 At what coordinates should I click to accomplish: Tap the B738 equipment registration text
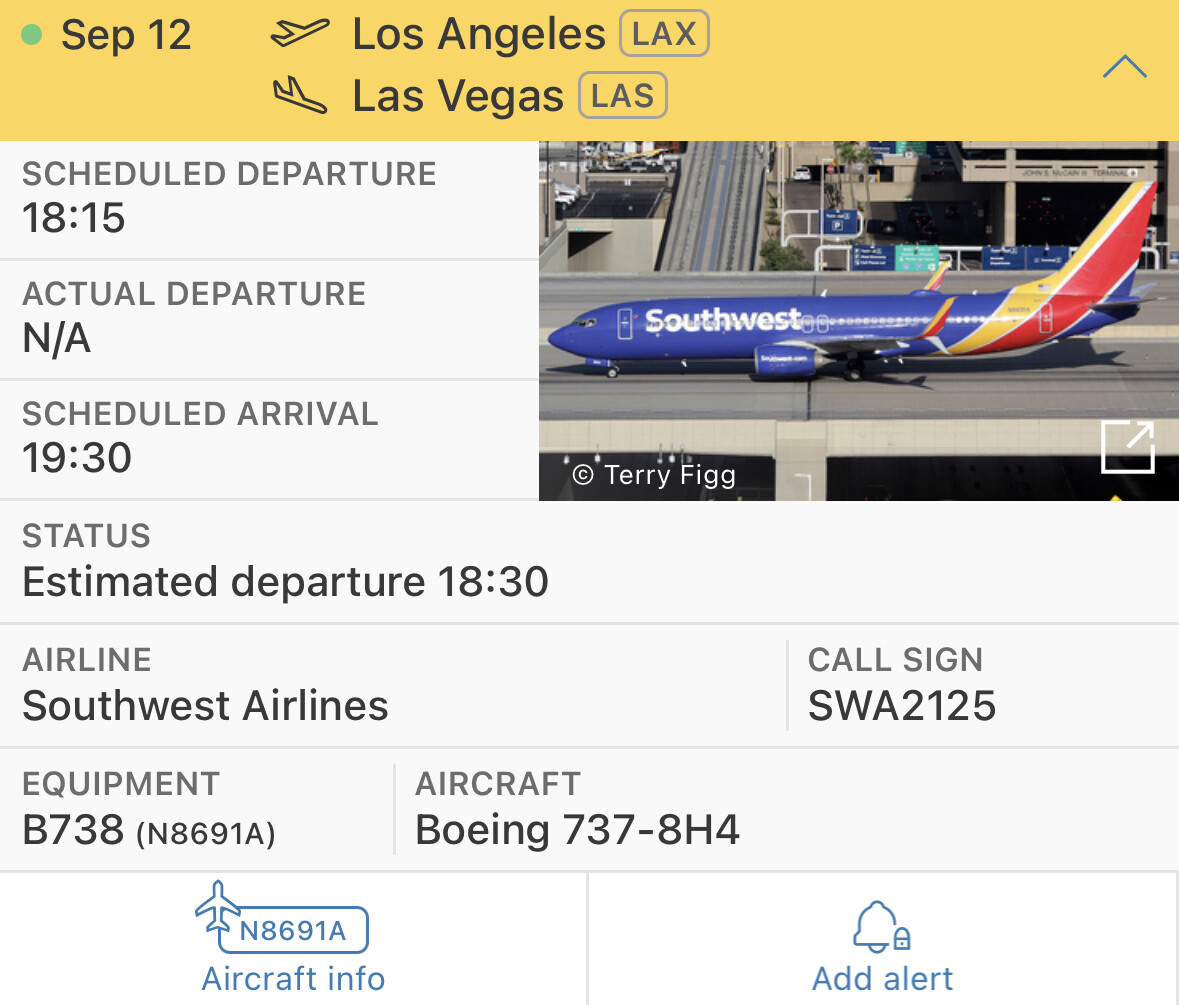pos(149,831)
